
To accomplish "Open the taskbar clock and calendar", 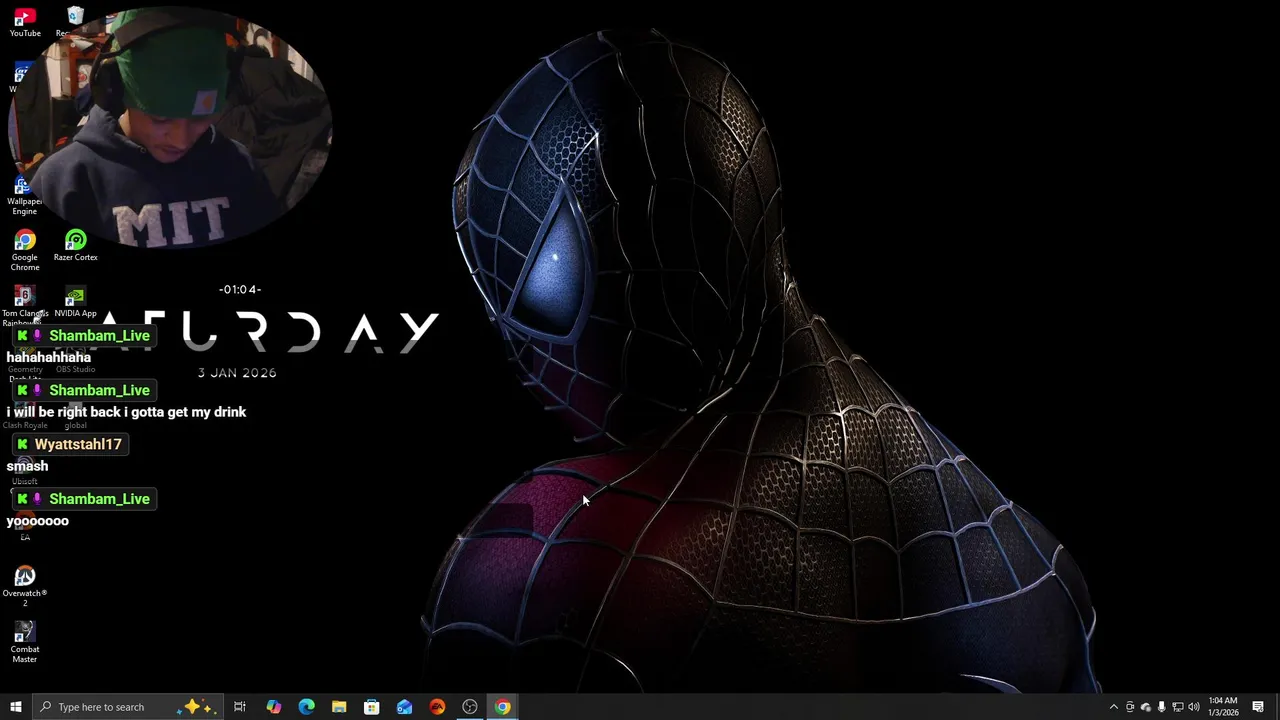I will point(1223,707).
